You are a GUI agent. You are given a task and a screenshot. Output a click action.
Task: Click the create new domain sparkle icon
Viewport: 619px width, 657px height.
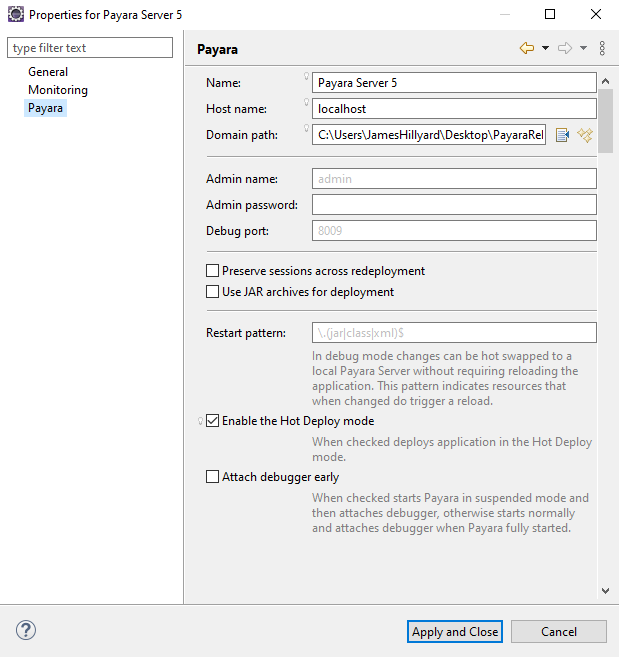click(585, 135)
